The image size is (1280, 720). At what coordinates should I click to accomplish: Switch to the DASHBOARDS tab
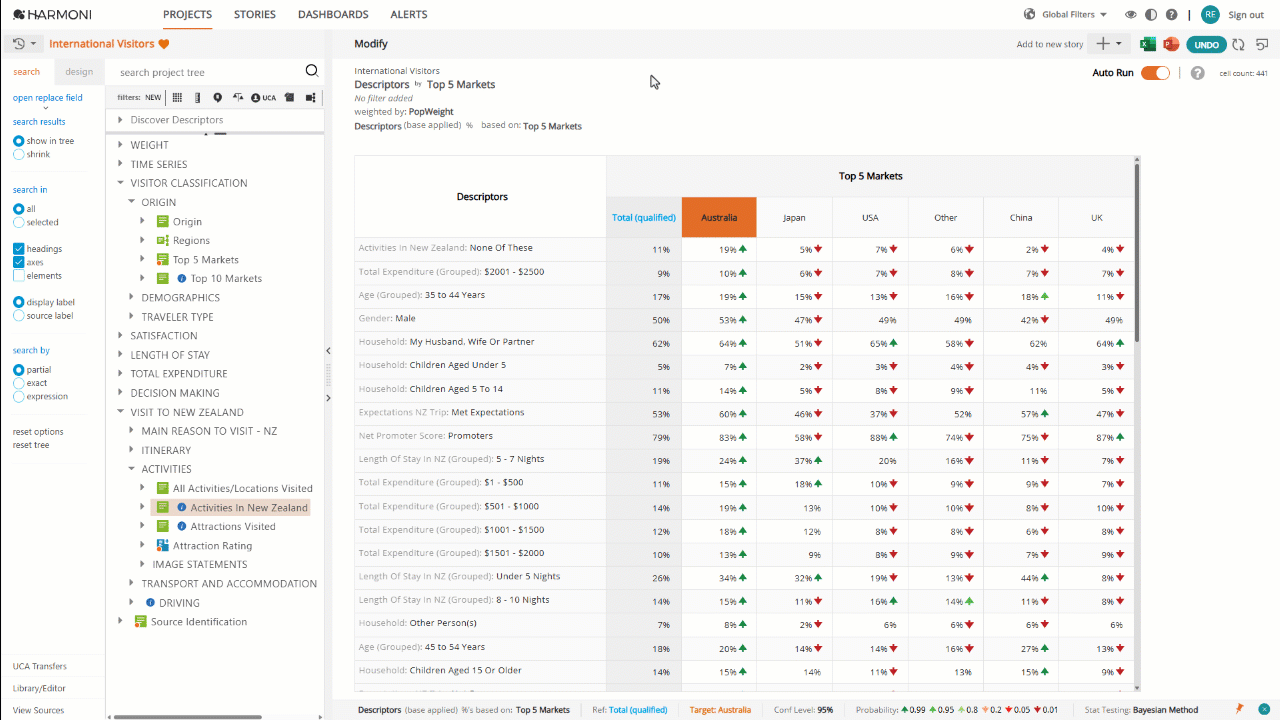tap(333, 14)
